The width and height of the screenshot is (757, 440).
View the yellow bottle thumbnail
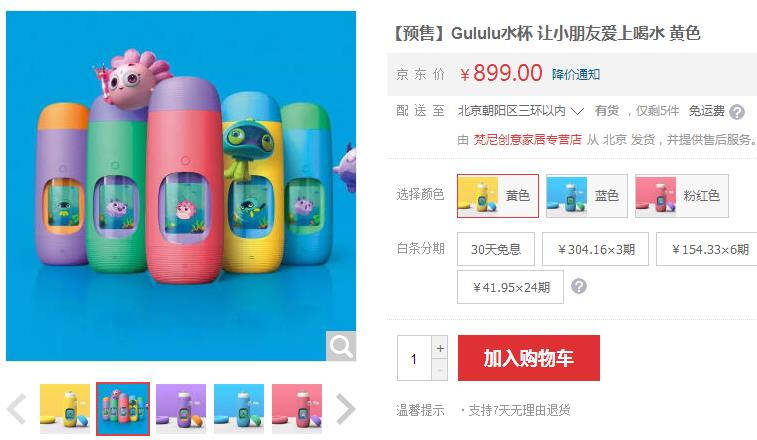tap(65, 409)
